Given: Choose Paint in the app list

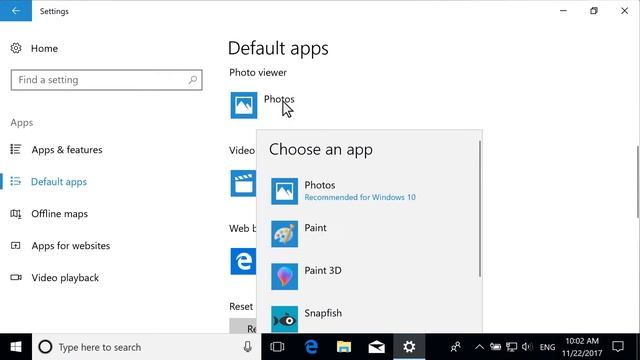Looking at the screenshot, I should [369, 234].
